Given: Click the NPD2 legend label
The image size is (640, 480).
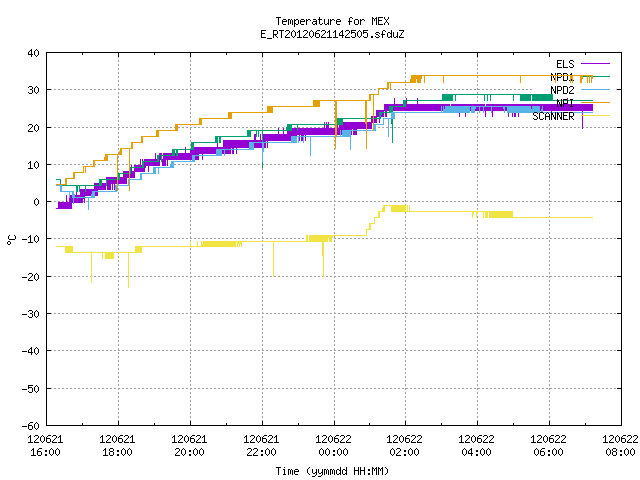Looking at the screenshot, I should [562, 90].
